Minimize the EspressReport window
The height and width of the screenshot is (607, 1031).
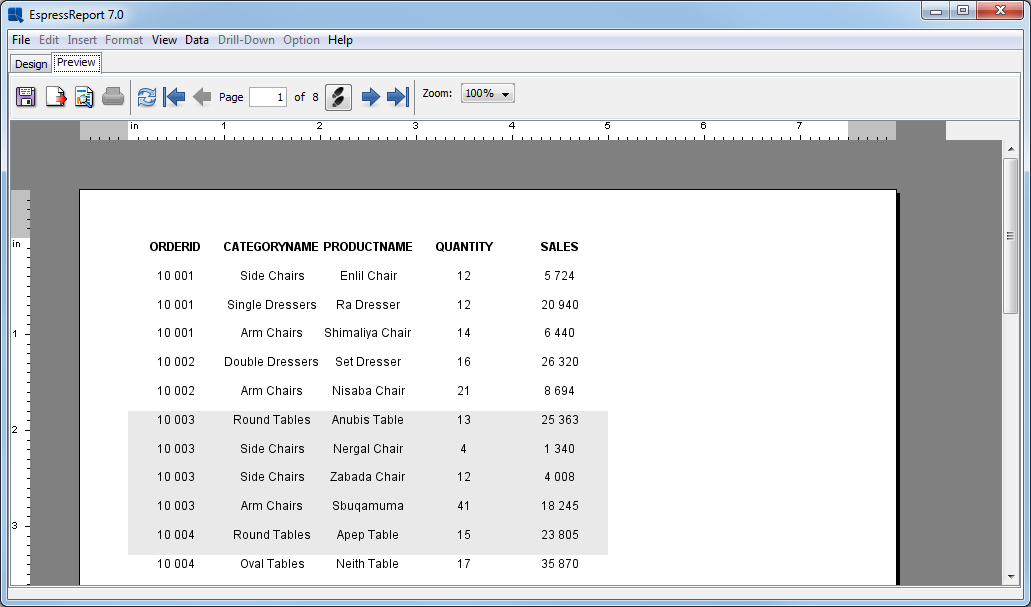(936, 11)
